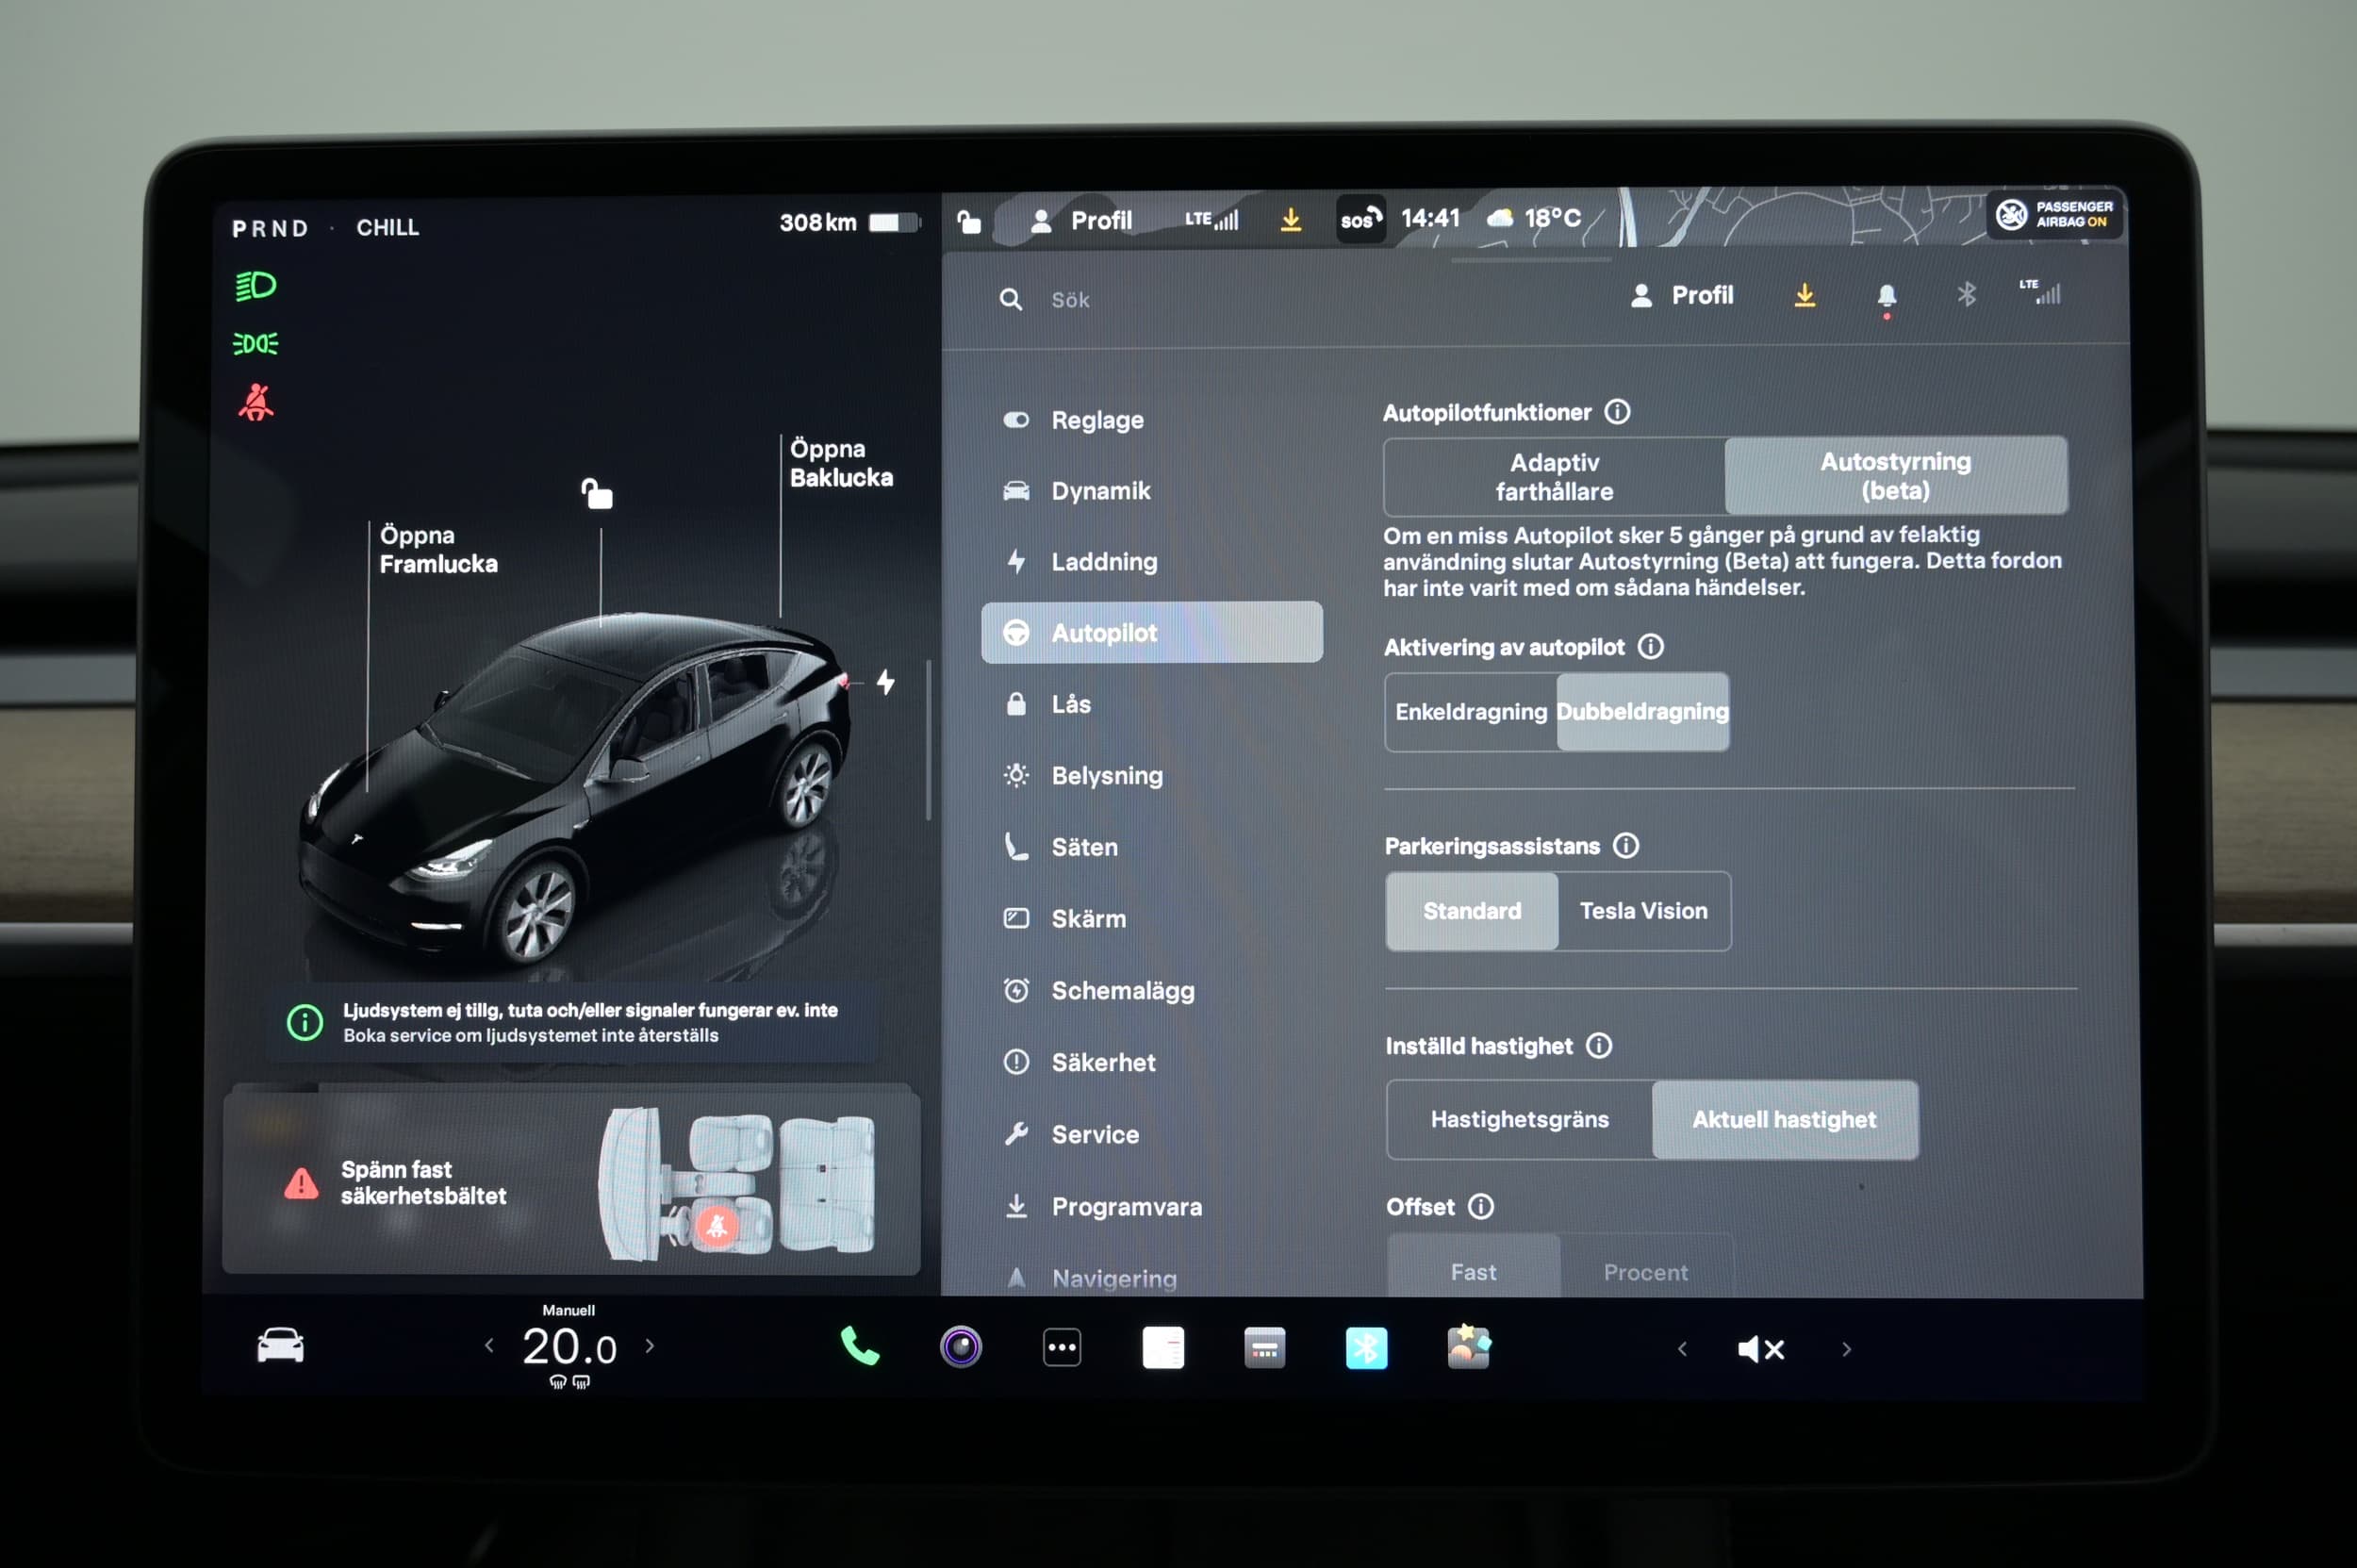Open the Schemalägg settings menu

1152,990
